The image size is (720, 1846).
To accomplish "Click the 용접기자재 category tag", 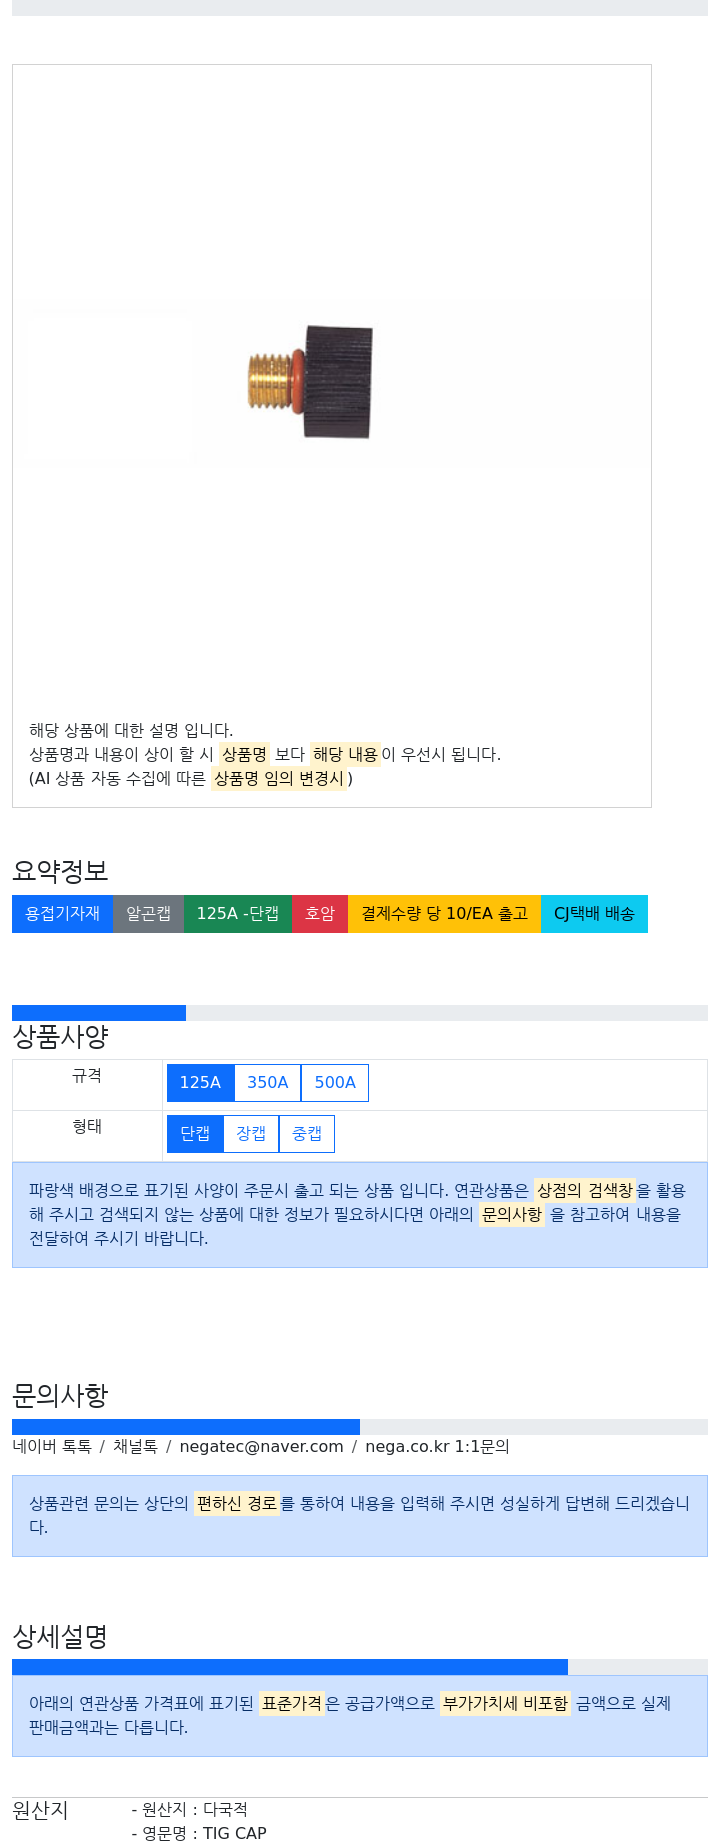I will [x=62, y=914].
